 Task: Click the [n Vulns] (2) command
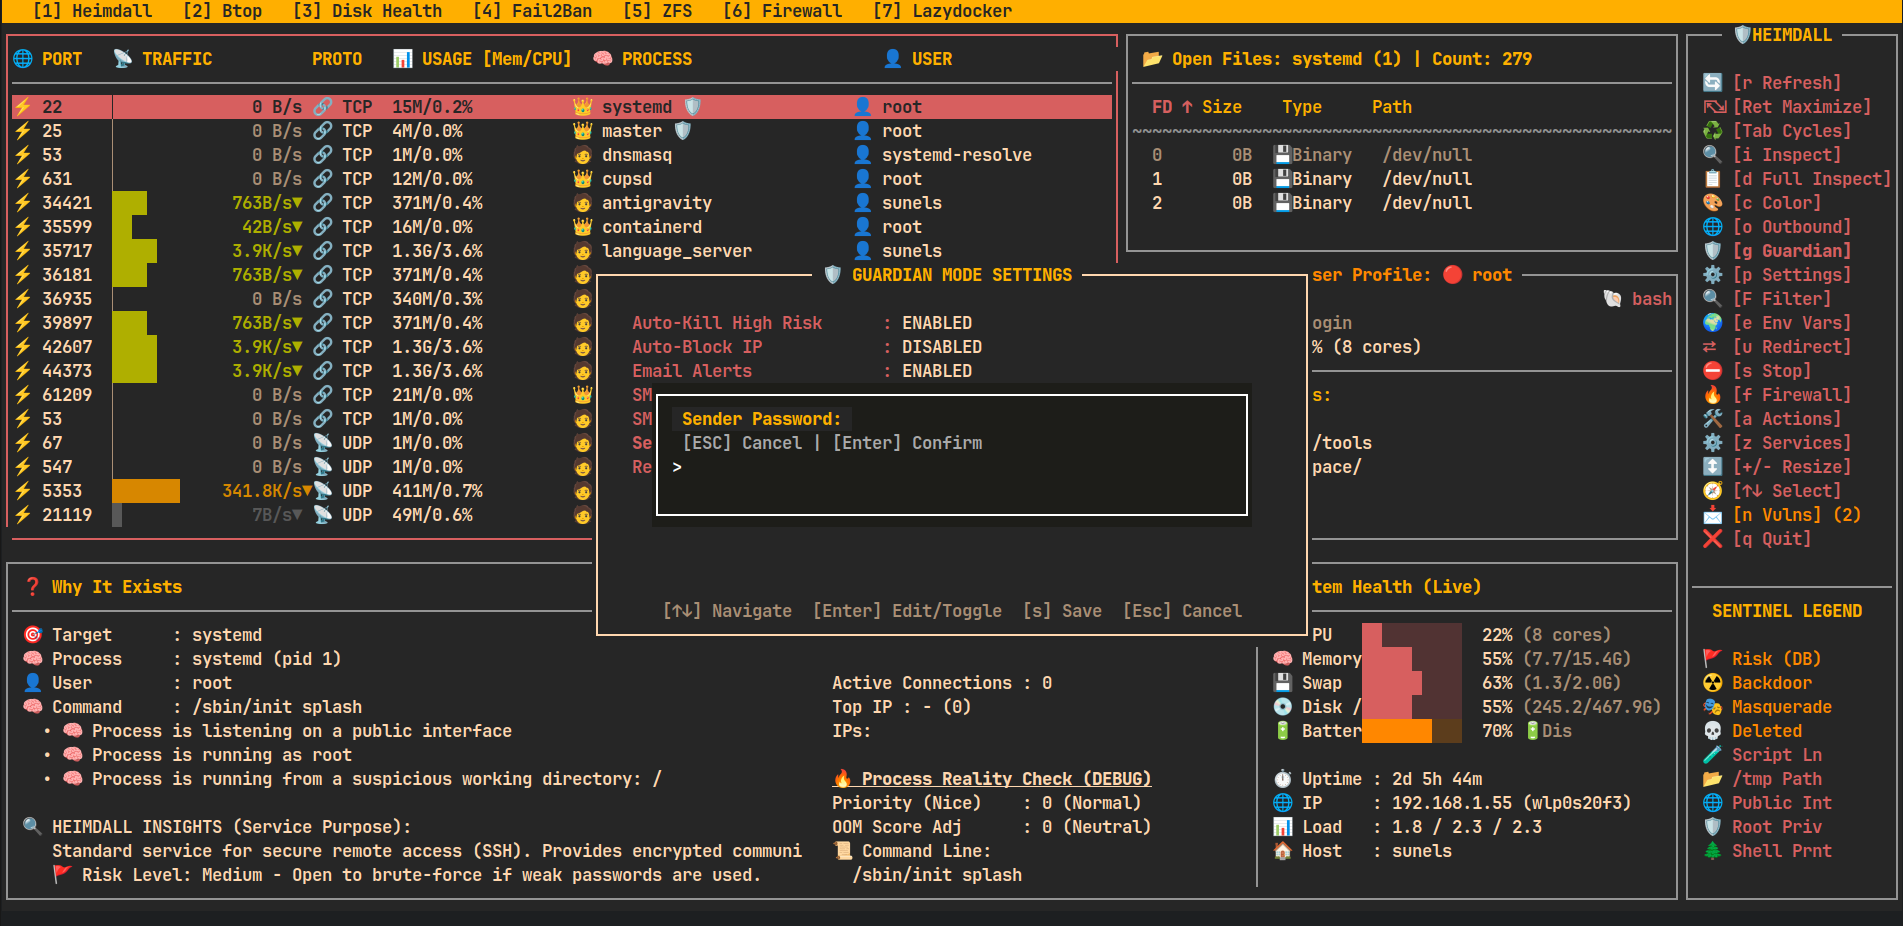click(1797, 515)
